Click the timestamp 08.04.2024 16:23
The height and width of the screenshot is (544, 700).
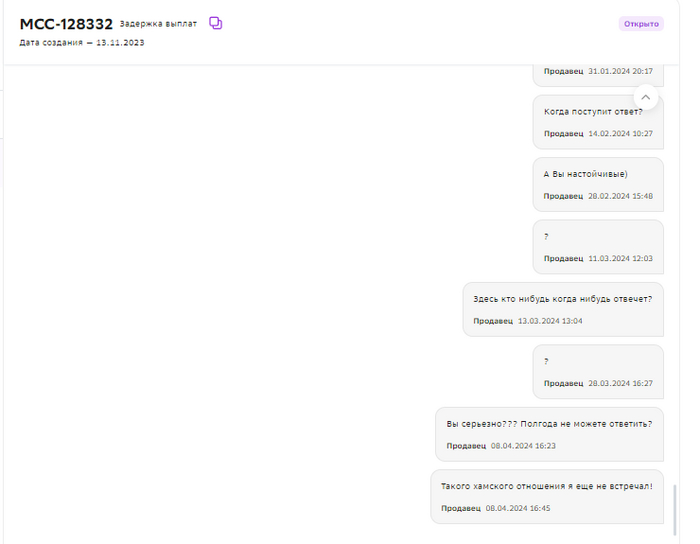pyautogui.click(x=523, y=446)
